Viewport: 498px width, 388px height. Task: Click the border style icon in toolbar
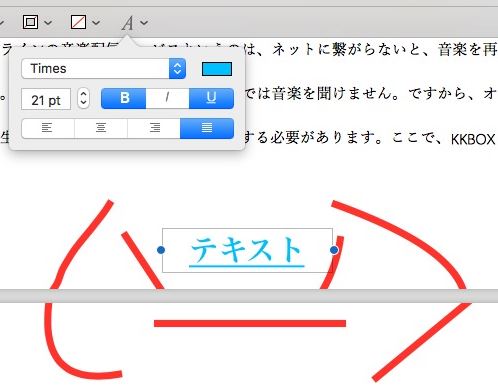coord(30,22)
